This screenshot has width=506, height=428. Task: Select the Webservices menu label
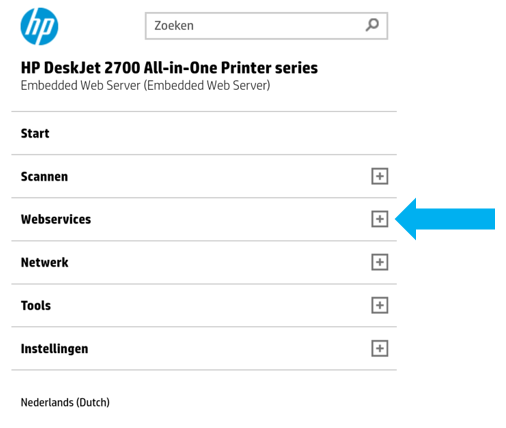[x=56, y=219]
